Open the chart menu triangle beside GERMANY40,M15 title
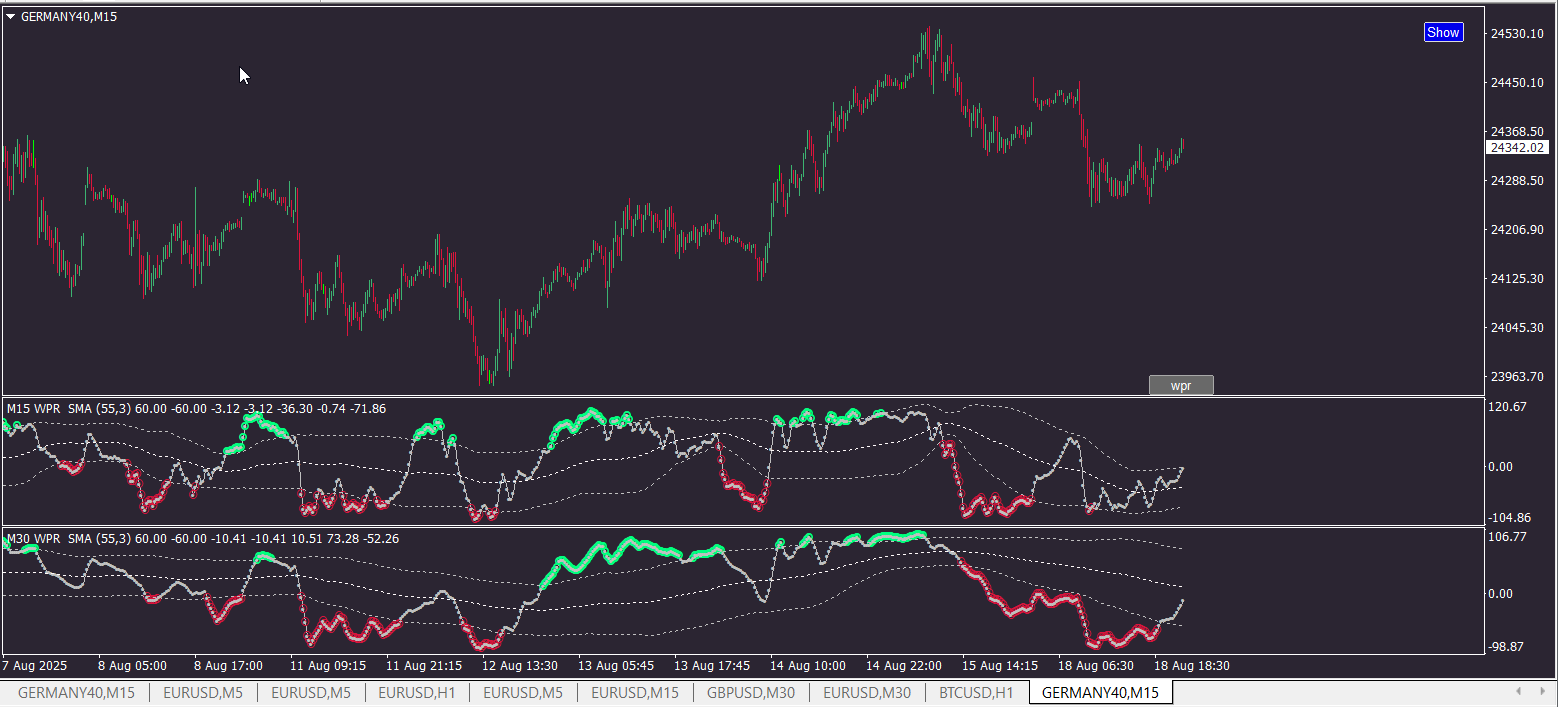1558x707 pixels. click(x=10, y=17)
